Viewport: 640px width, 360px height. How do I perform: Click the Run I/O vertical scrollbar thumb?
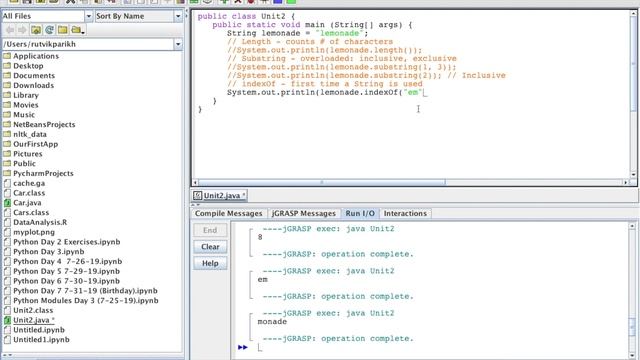click(632, 327)
